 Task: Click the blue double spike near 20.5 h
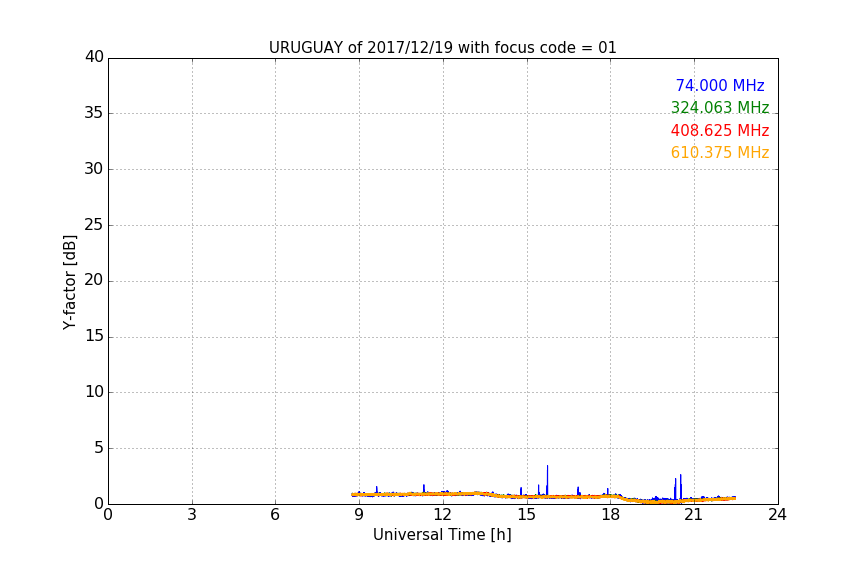678,487
